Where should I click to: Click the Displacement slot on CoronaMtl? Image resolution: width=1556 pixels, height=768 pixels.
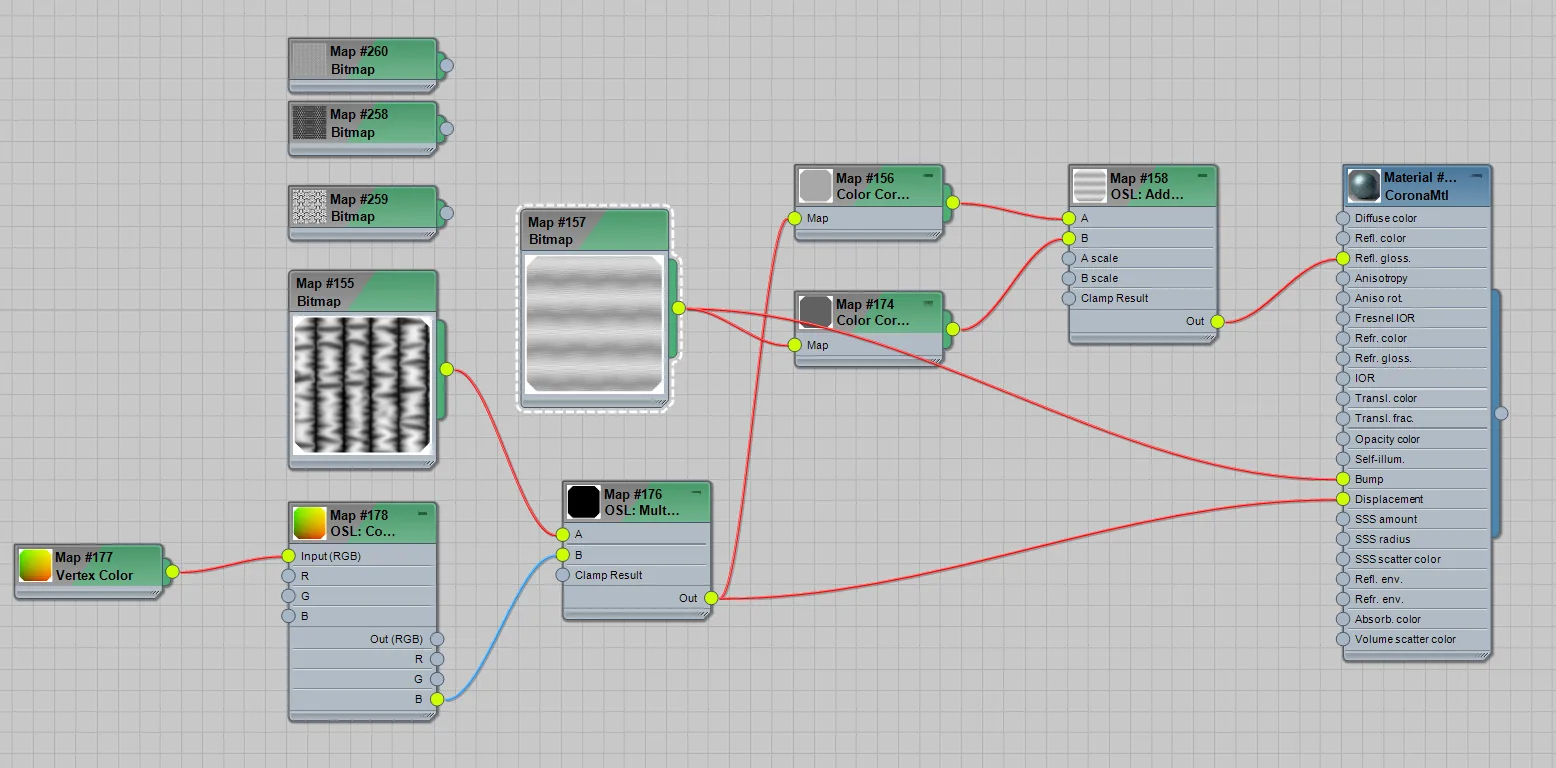[x=1415, y=499]
